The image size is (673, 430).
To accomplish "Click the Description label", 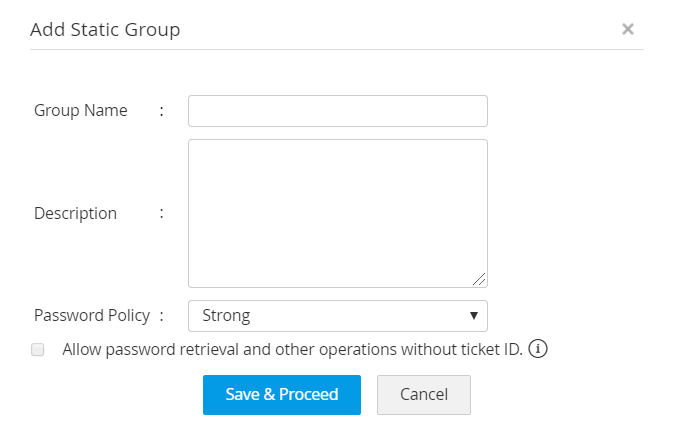I will (76, 213).
